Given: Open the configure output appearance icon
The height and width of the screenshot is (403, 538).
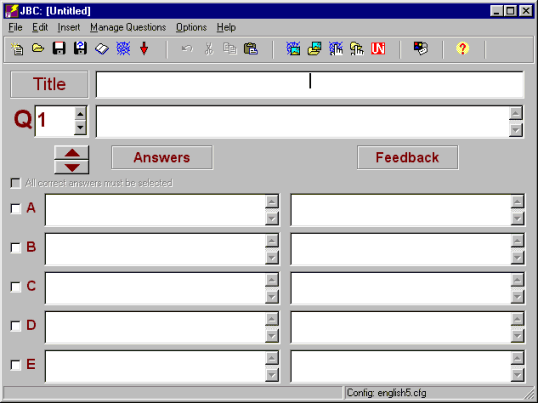Looking at the screenshot, I should [421, 49].
